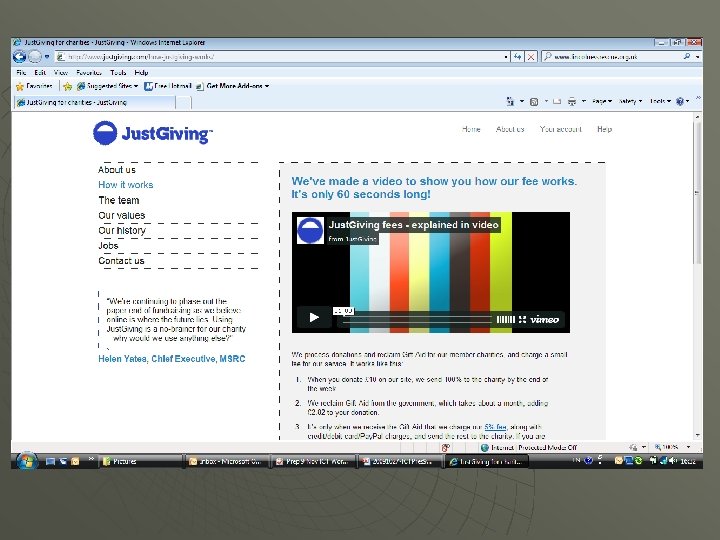Viewport: 720px width, 540px height.
Task: Click the search magnifier button
Action: click(x=687, y=56)
